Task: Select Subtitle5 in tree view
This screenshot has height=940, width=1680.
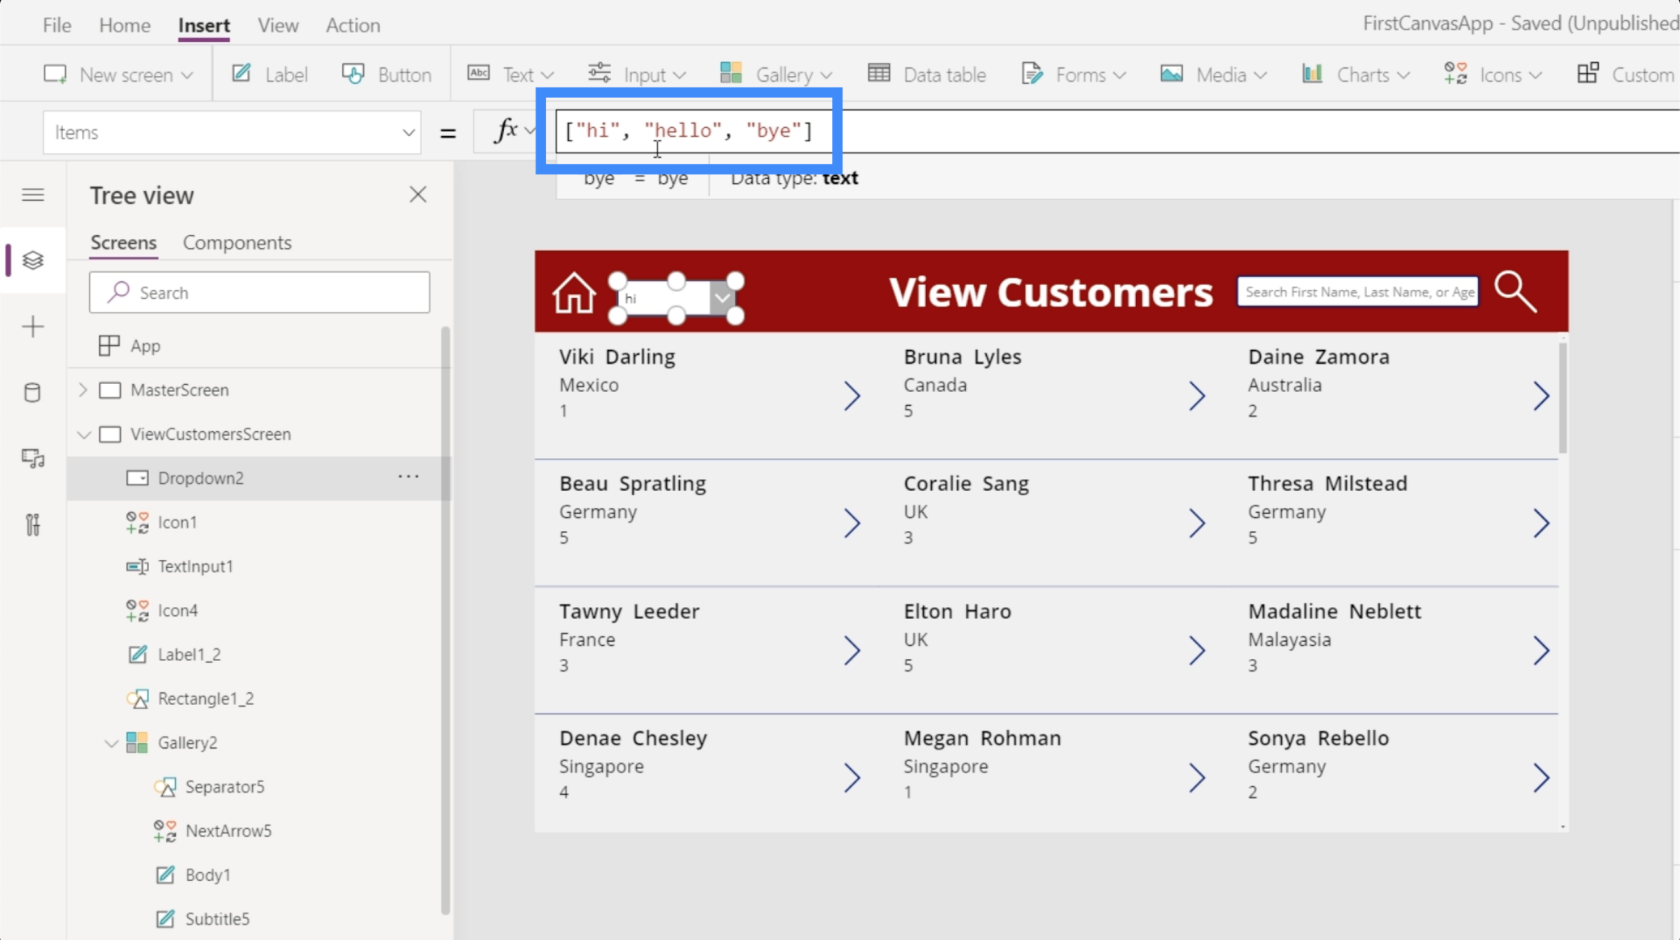Action: [x=217, y=919]
